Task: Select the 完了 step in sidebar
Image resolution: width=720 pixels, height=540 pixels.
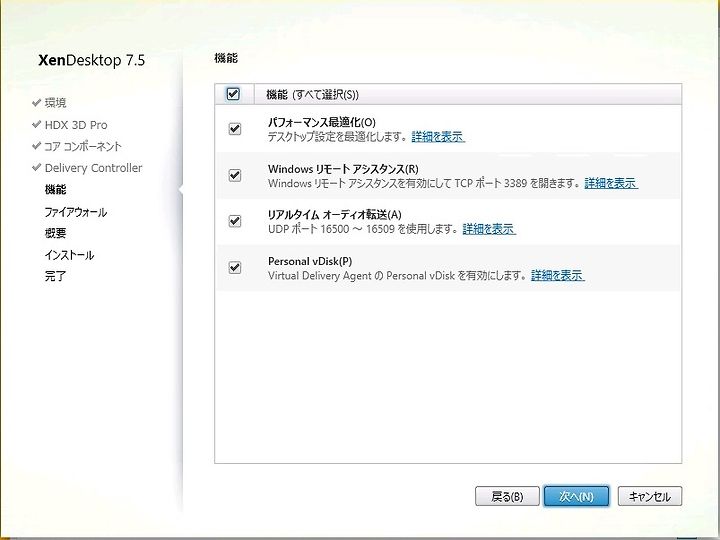Action: tap(56, 276)
